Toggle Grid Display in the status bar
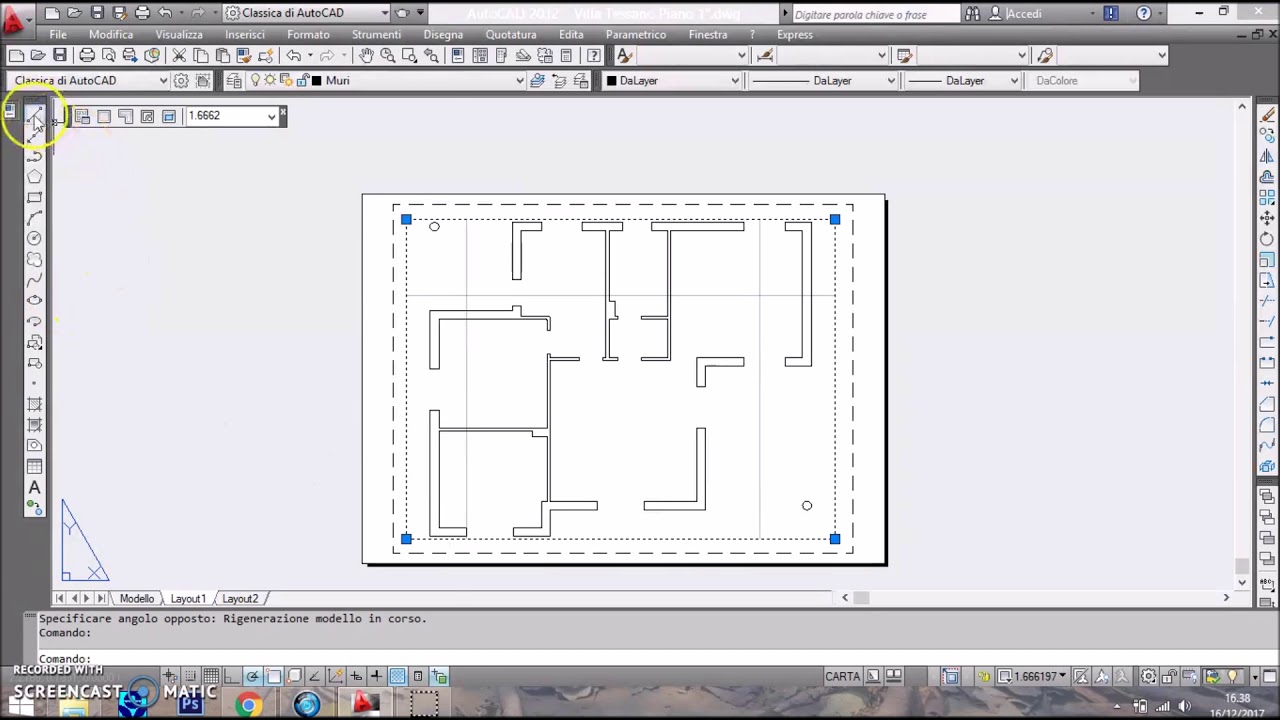1280x720 pixels. tap(211, 676)
